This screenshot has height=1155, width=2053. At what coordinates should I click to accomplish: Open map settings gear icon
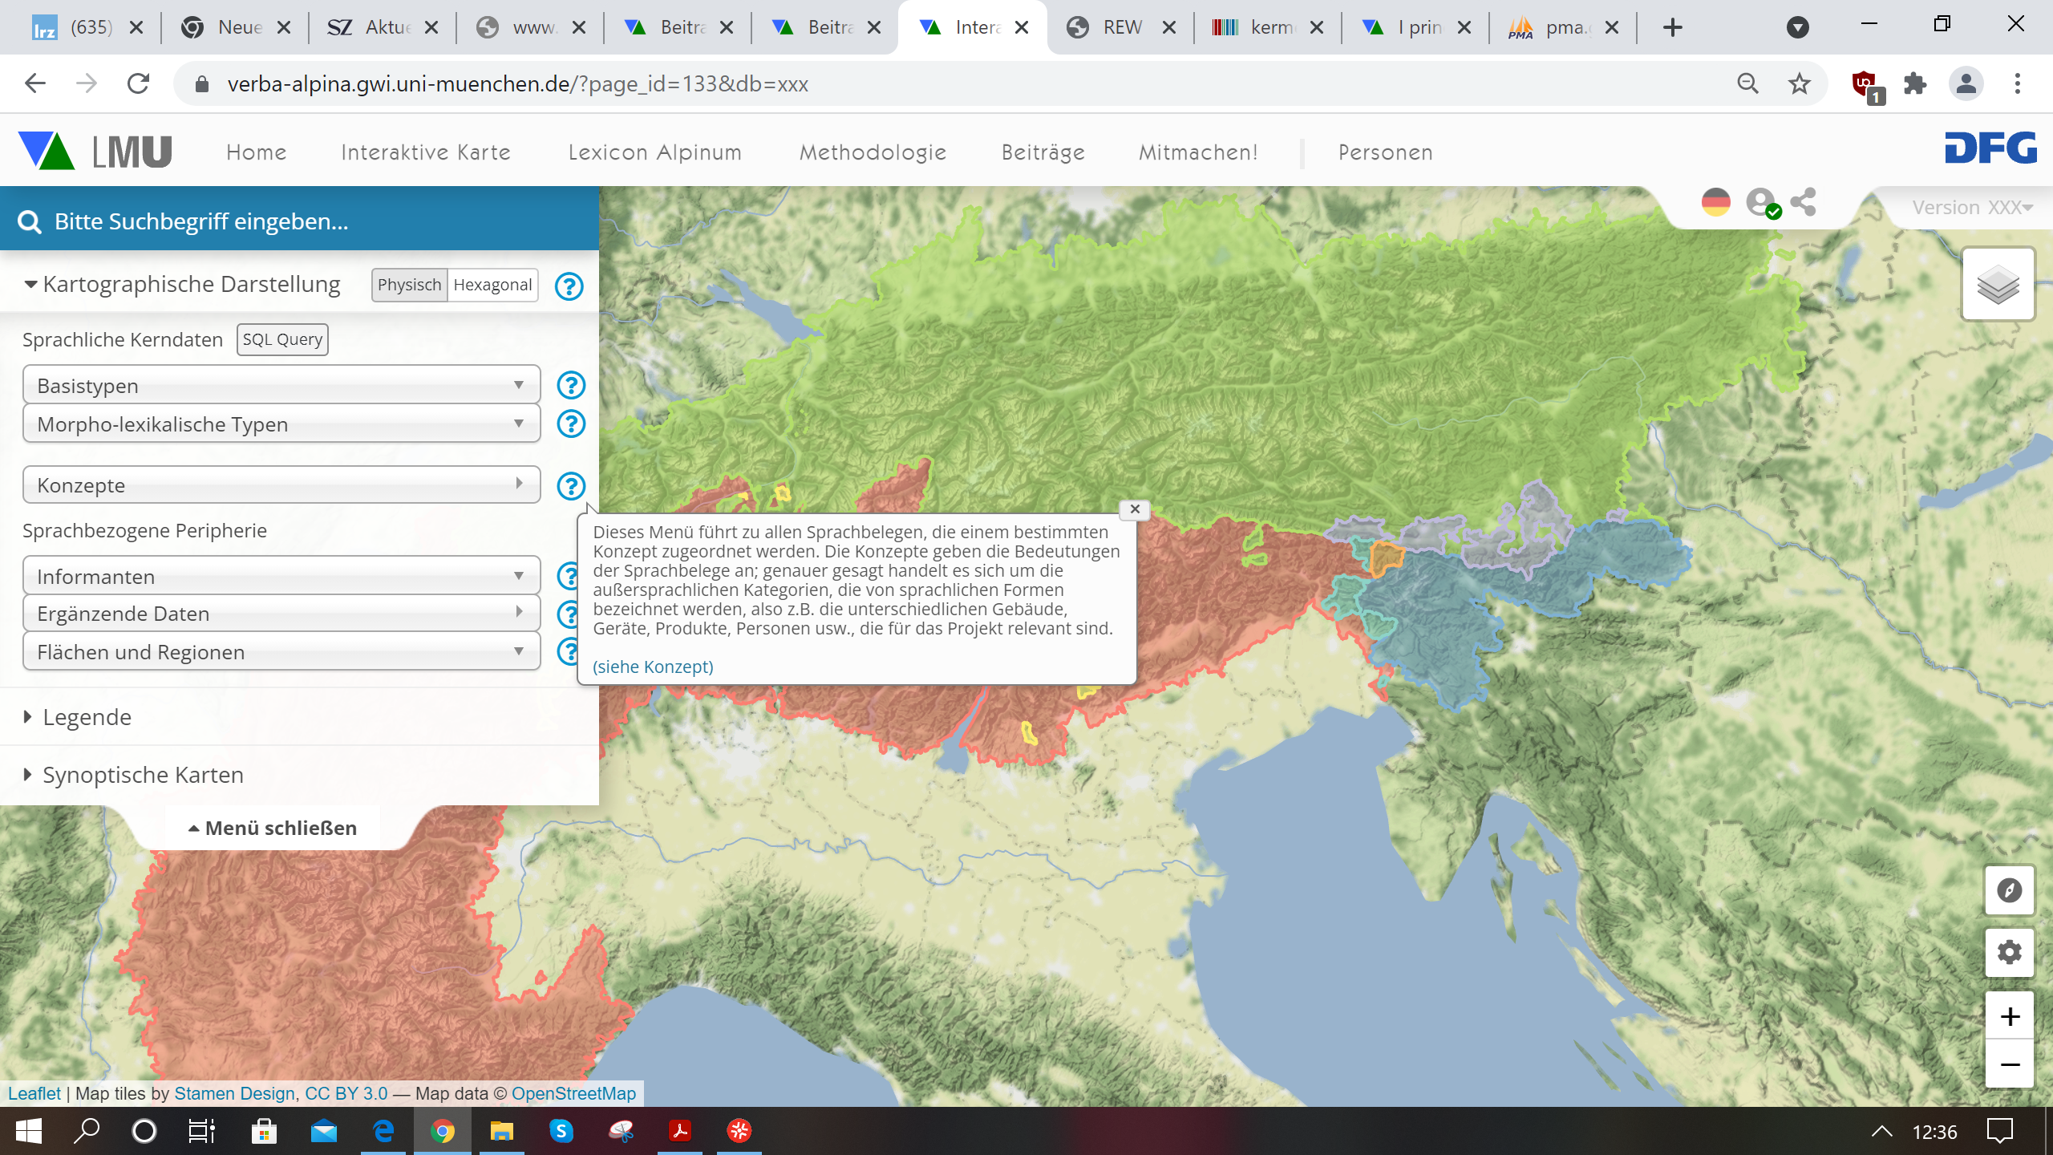tap(2009, 952)
